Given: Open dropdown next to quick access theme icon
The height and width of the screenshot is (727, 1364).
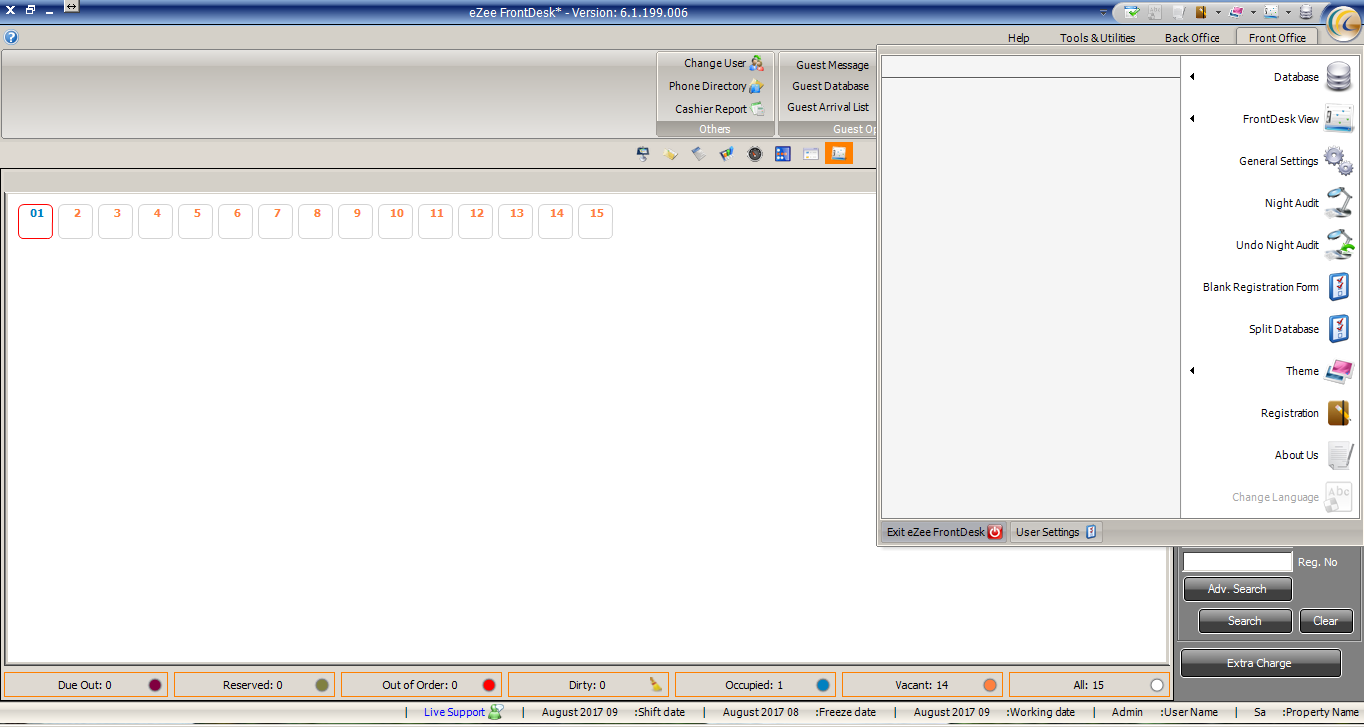Looking at the screenshot, I should click(1253, 13).
